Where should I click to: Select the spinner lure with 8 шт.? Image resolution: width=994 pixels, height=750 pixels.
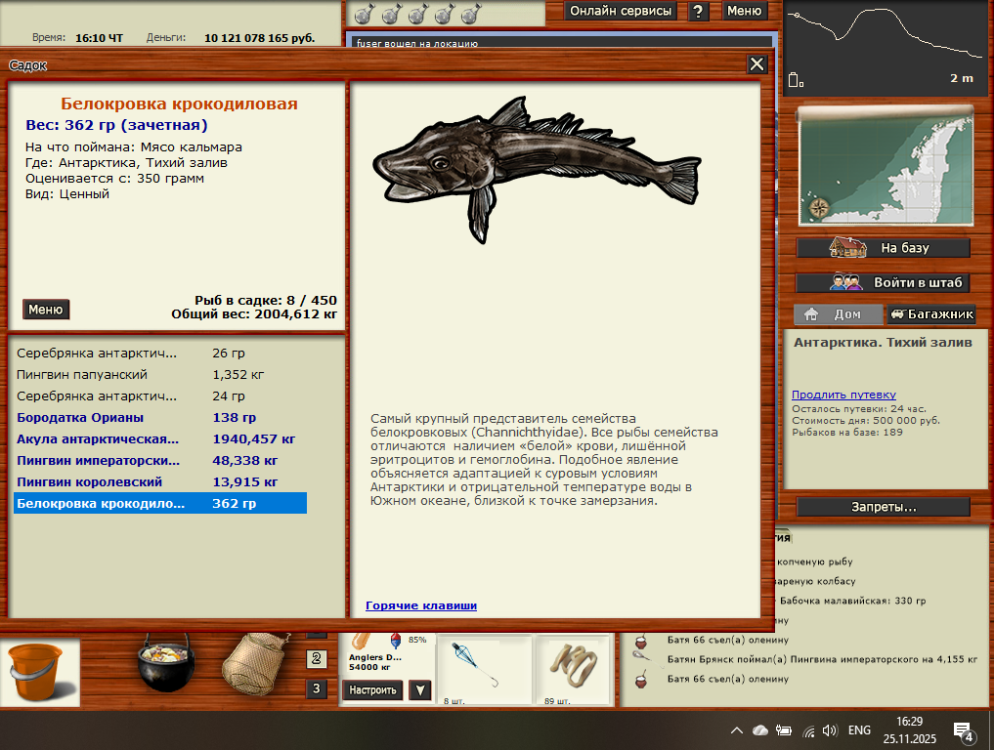pos(485,668)
